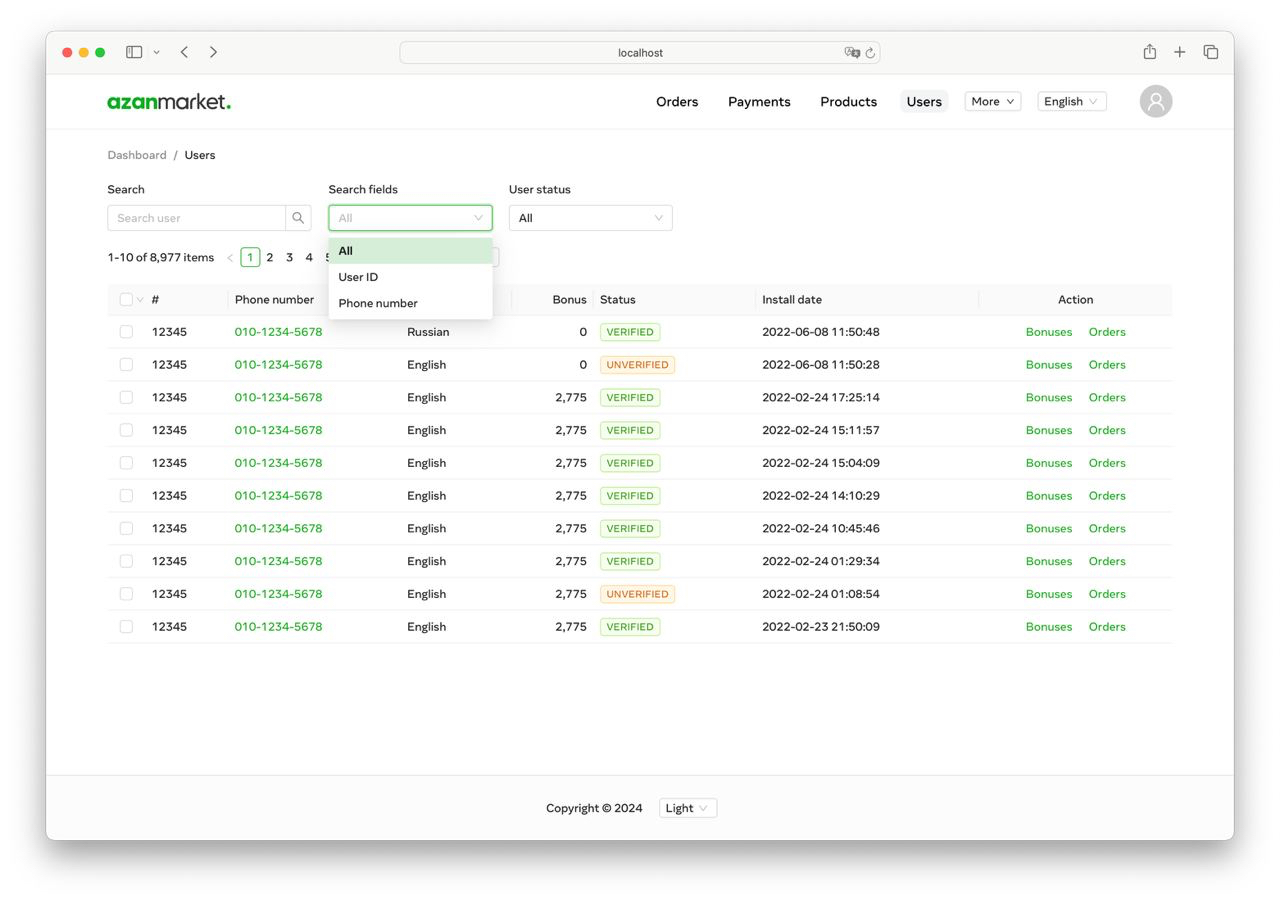Open the user profile avatar menu
Viewport: 1280px width, 901px height.
(x=1155, y=101)
